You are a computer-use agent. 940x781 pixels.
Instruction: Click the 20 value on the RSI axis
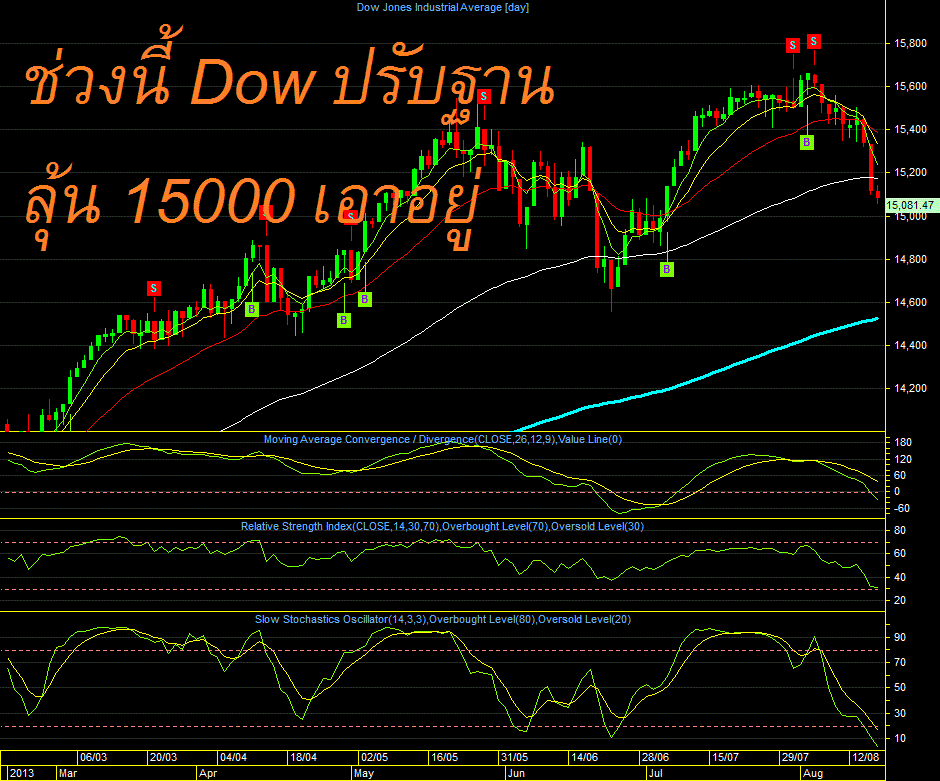click(x=900, y=600)
